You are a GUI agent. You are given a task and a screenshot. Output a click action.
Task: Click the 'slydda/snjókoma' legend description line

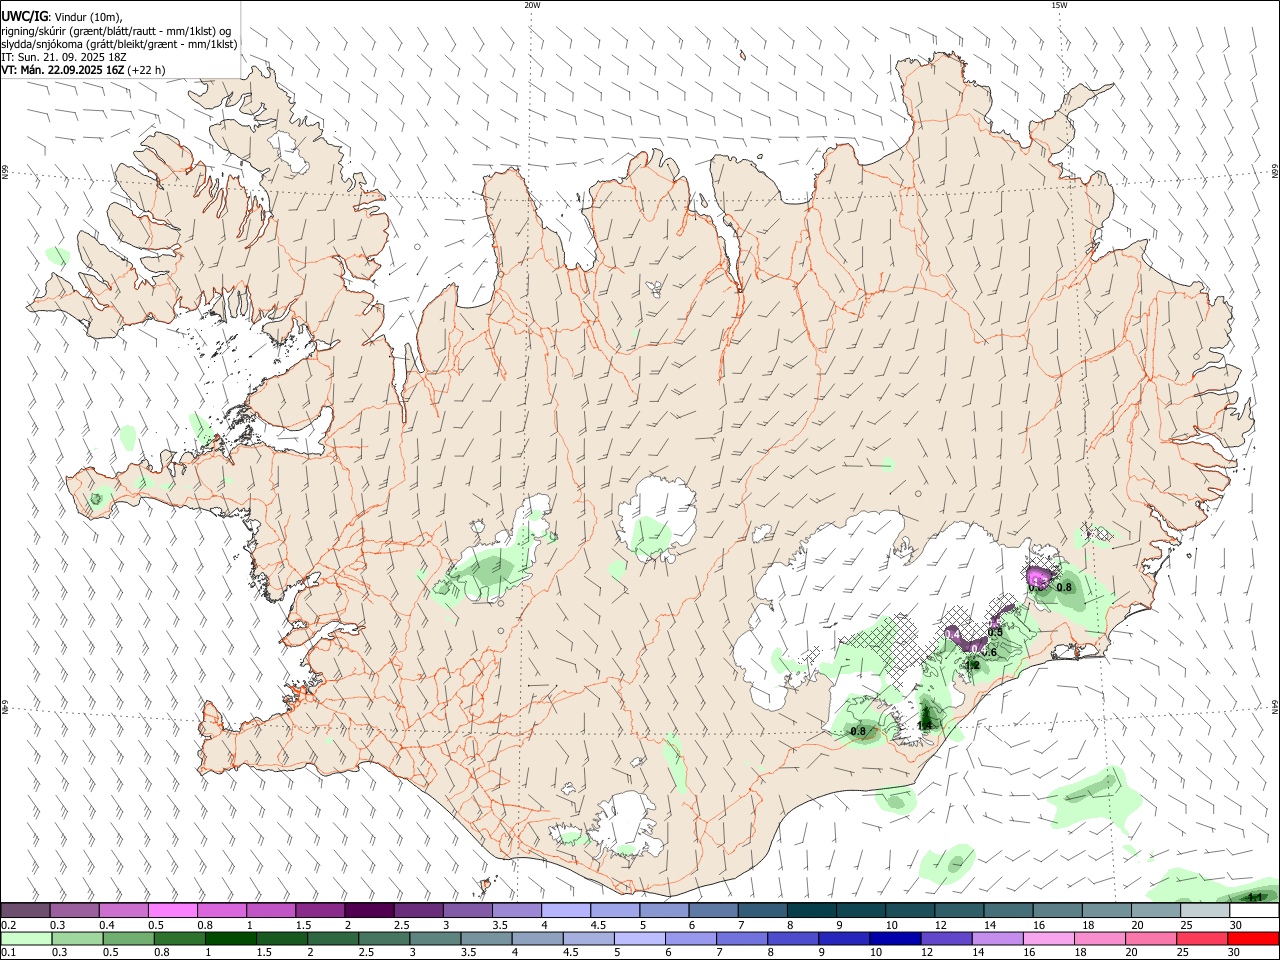click(x=119, y=44)
